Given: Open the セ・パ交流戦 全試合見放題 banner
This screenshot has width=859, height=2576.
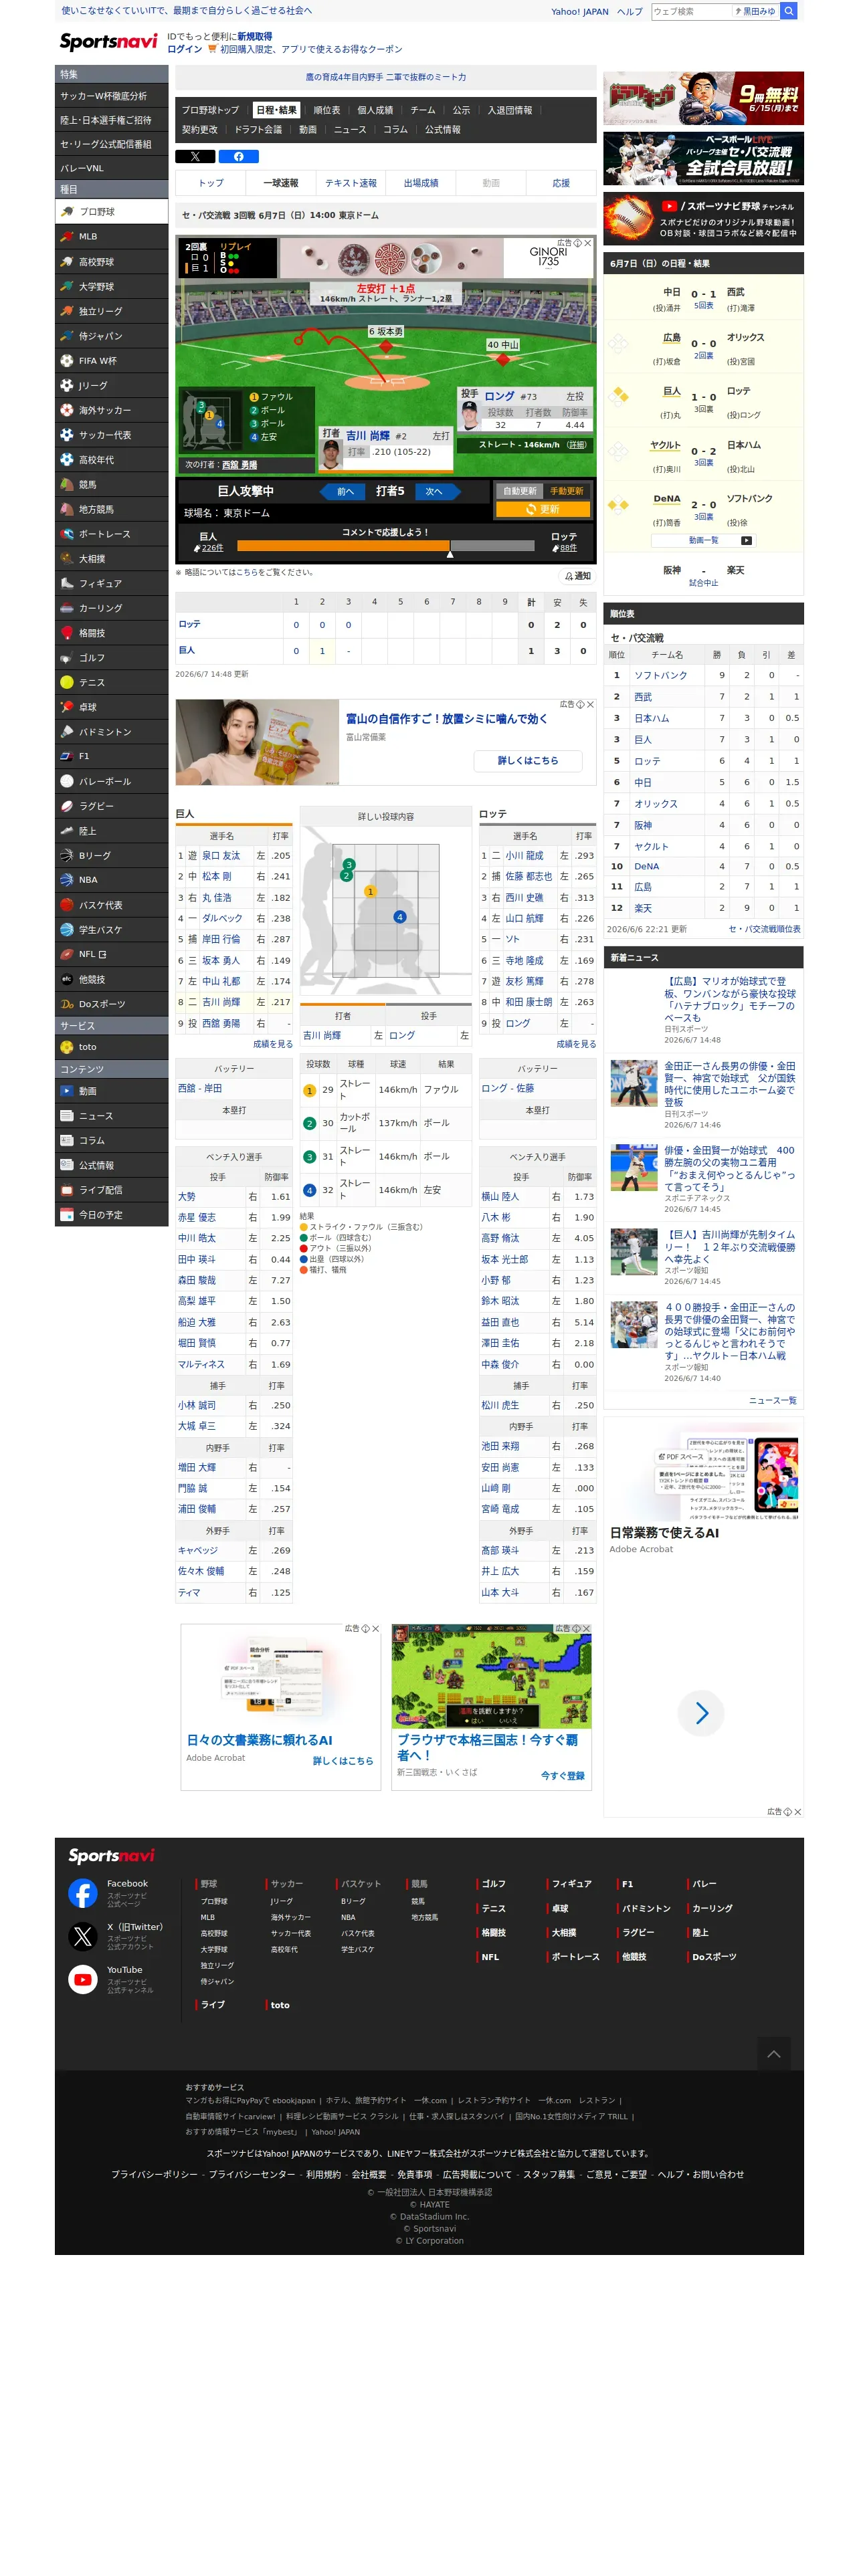Looking at the screenshot, I should coord(703,158).
